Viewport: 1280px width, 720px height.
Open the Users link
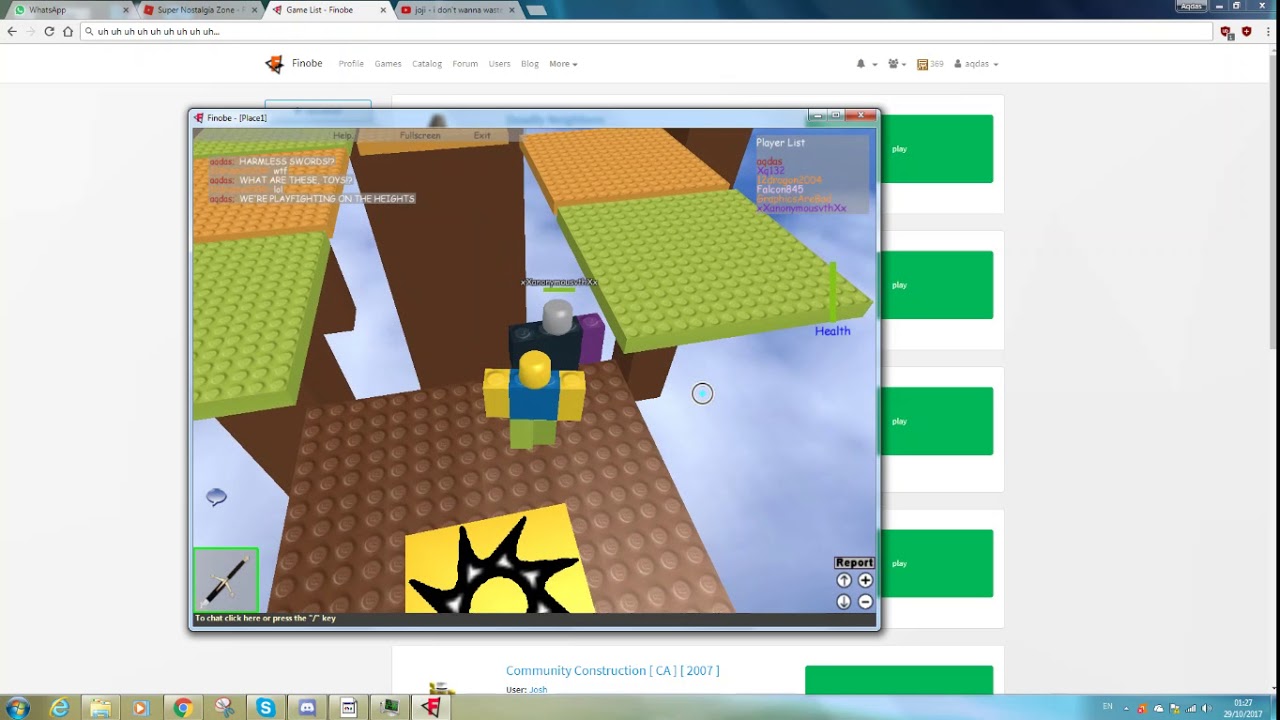pyautogui.click(x=499, y=64)
